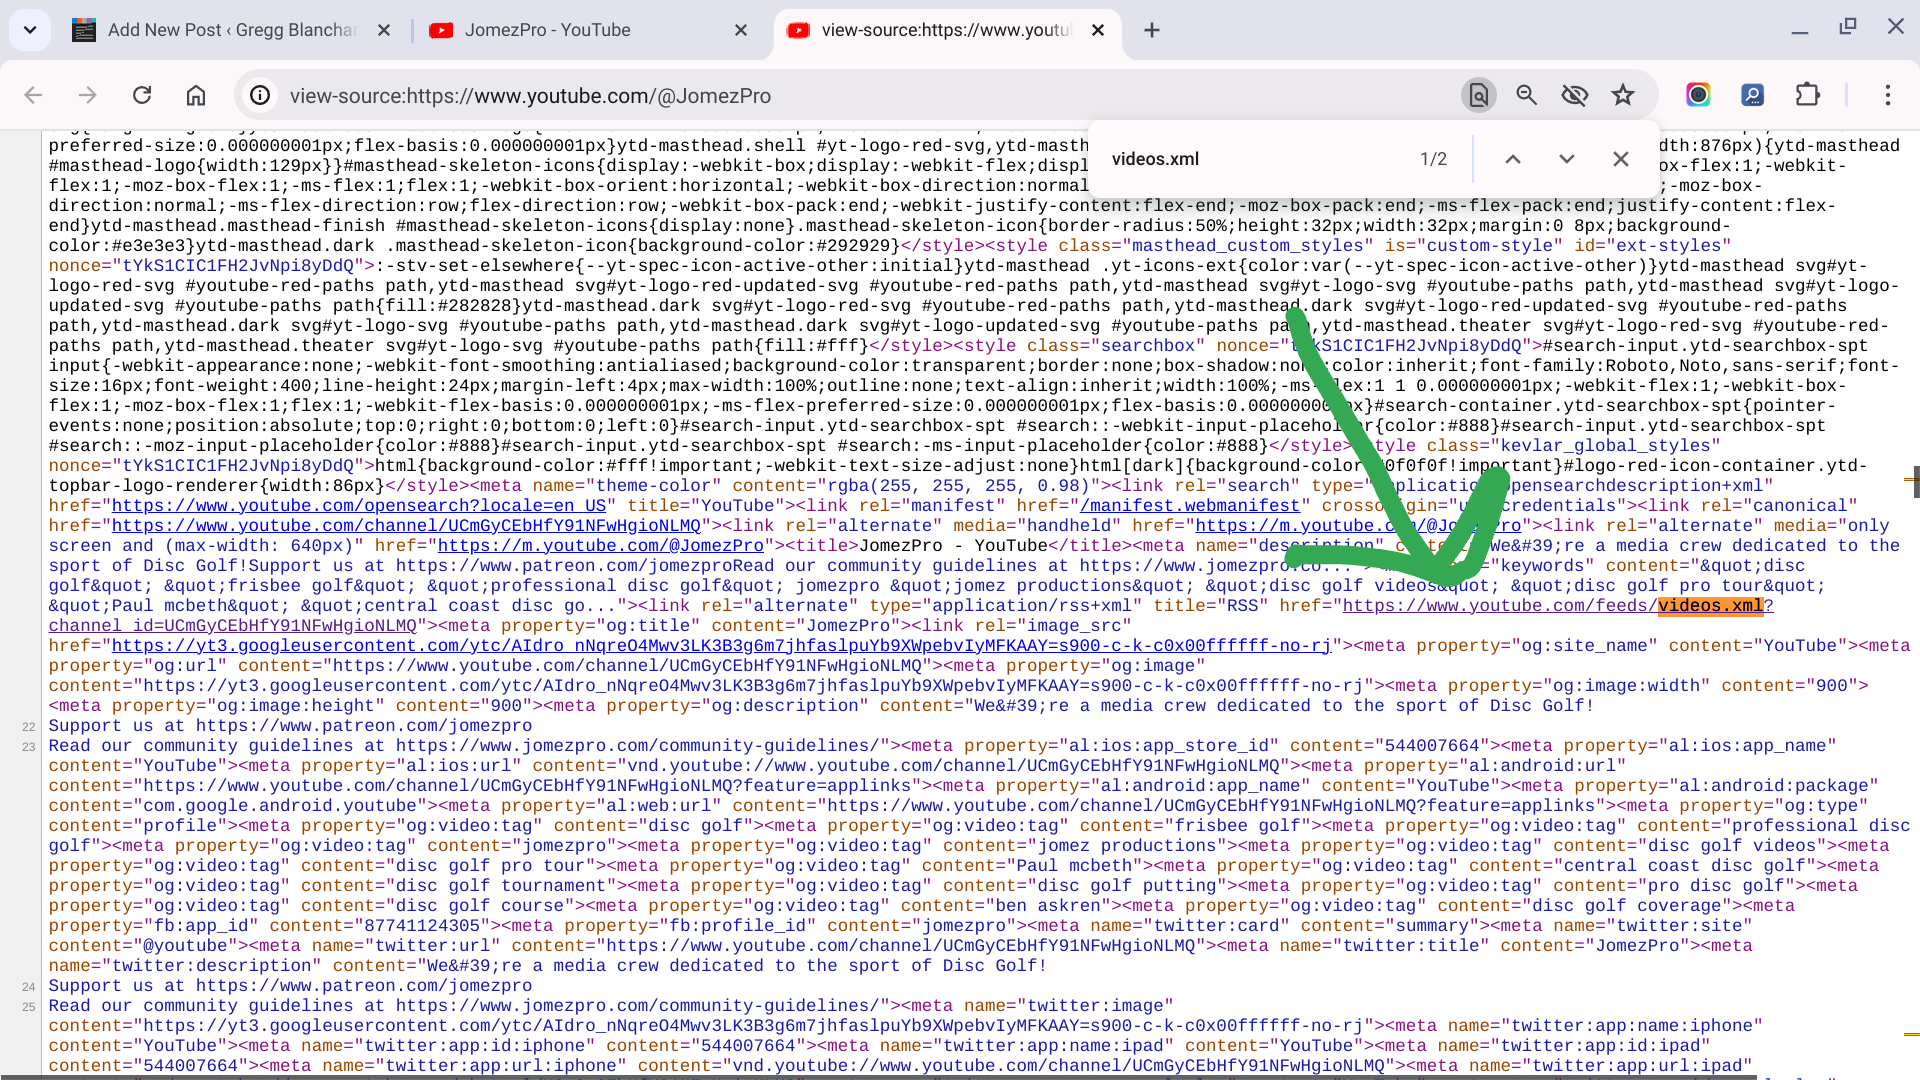The height and width of the screenshot is (1080, 1920).
Task: Toggle the crossed-out eye tracking icon
Action: pyautogui.click(x=1574, y=95)
